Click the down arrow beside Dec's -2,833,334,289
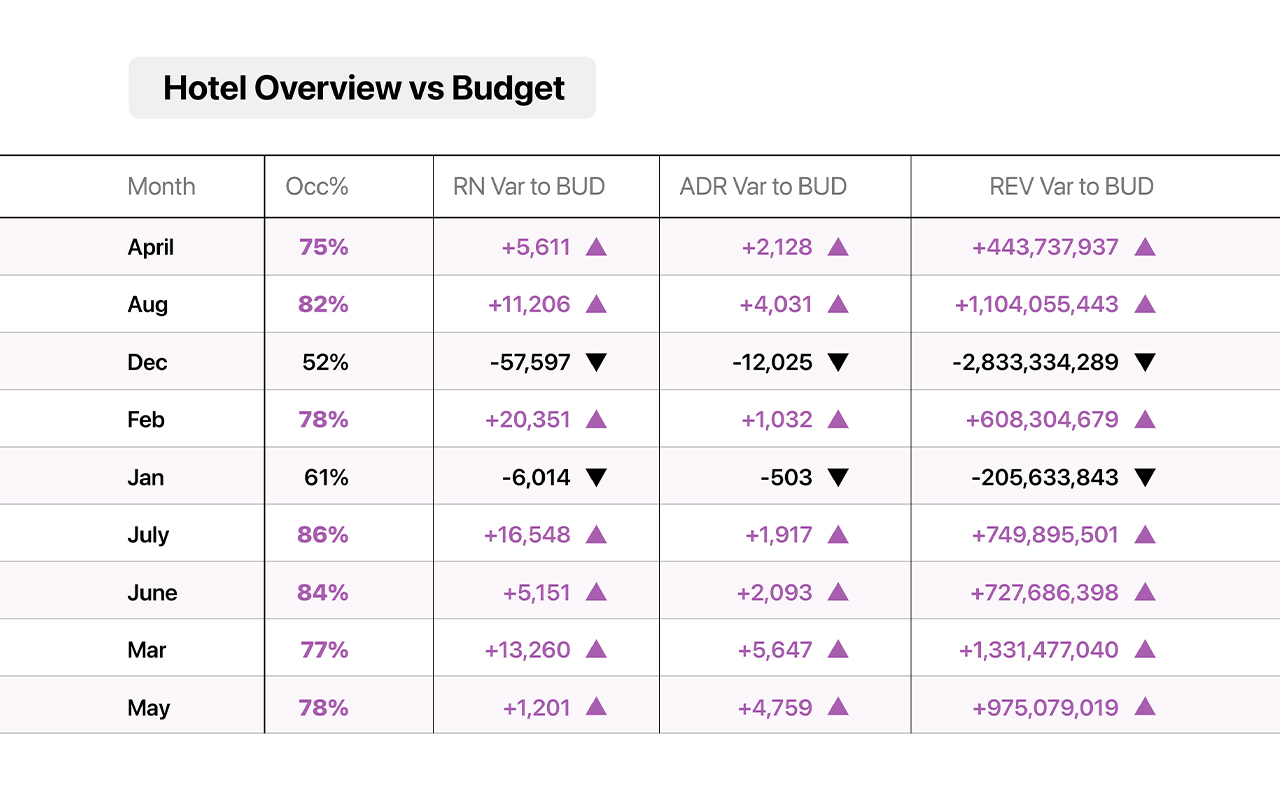This screenshot has height=800, width=1280. (1145, 362)
